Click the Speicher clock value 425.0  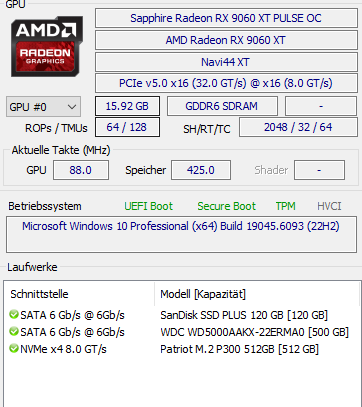coord(201,170)
